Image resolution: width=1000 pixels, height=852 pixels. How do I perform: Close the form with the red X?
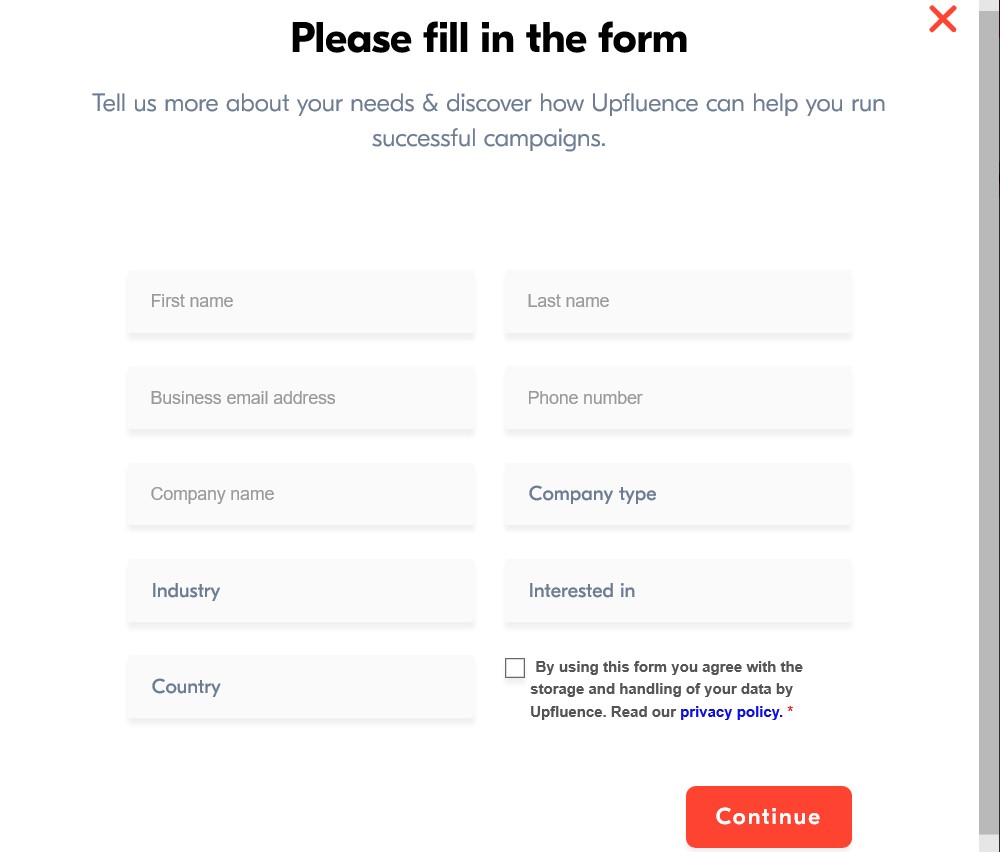click(942, 19)
